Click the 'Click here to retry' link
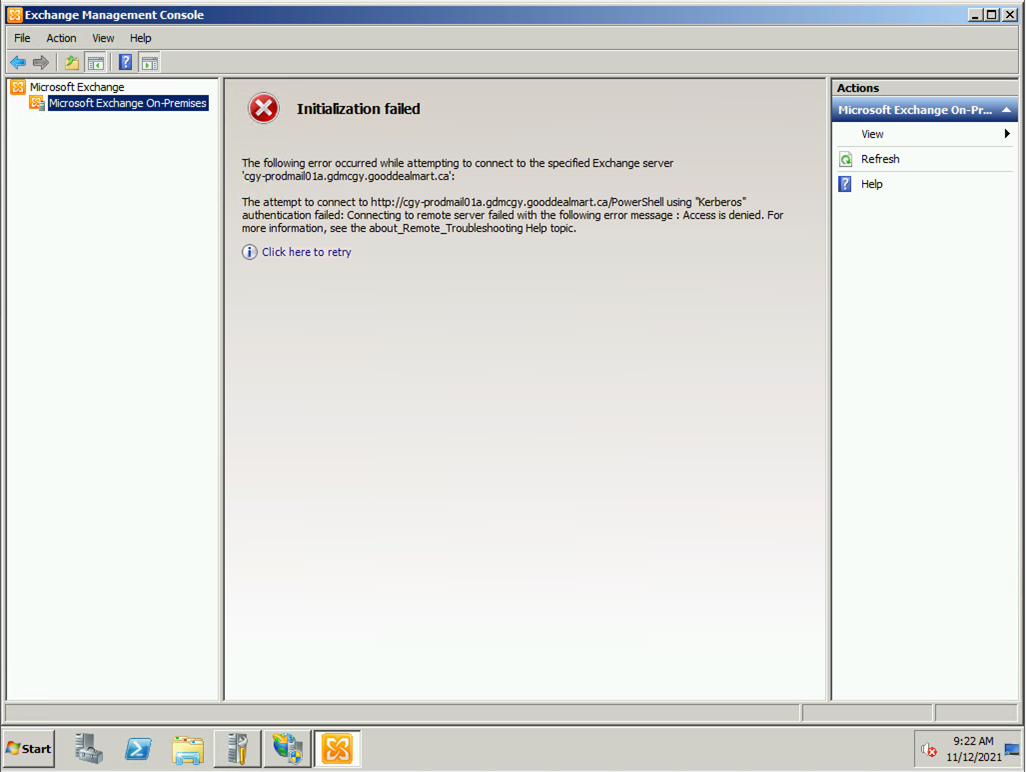This screenshot has height=772, width=1027. click(x=307, y=252)
